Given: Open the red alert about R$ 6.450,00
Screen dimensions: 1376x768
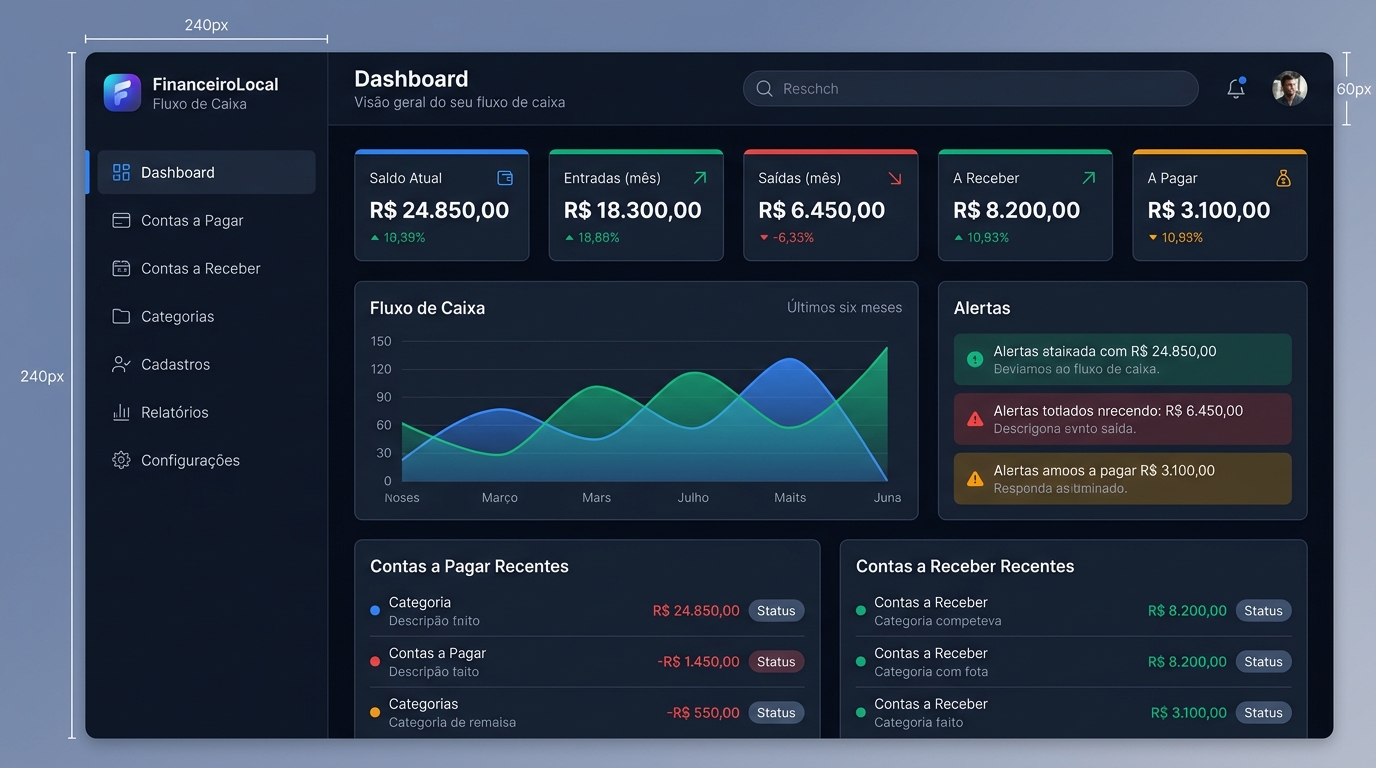Looking at the screenshot, I should click(1122, 419).
